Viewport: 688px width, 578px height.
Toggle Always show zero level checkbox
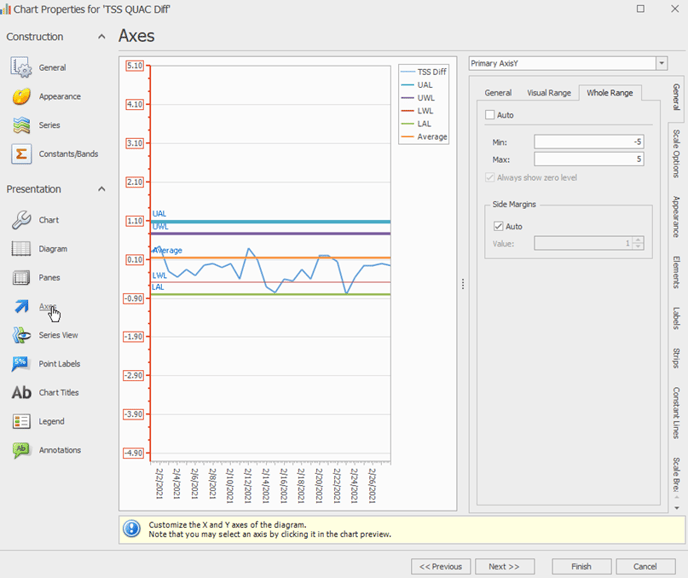(490, 178)
